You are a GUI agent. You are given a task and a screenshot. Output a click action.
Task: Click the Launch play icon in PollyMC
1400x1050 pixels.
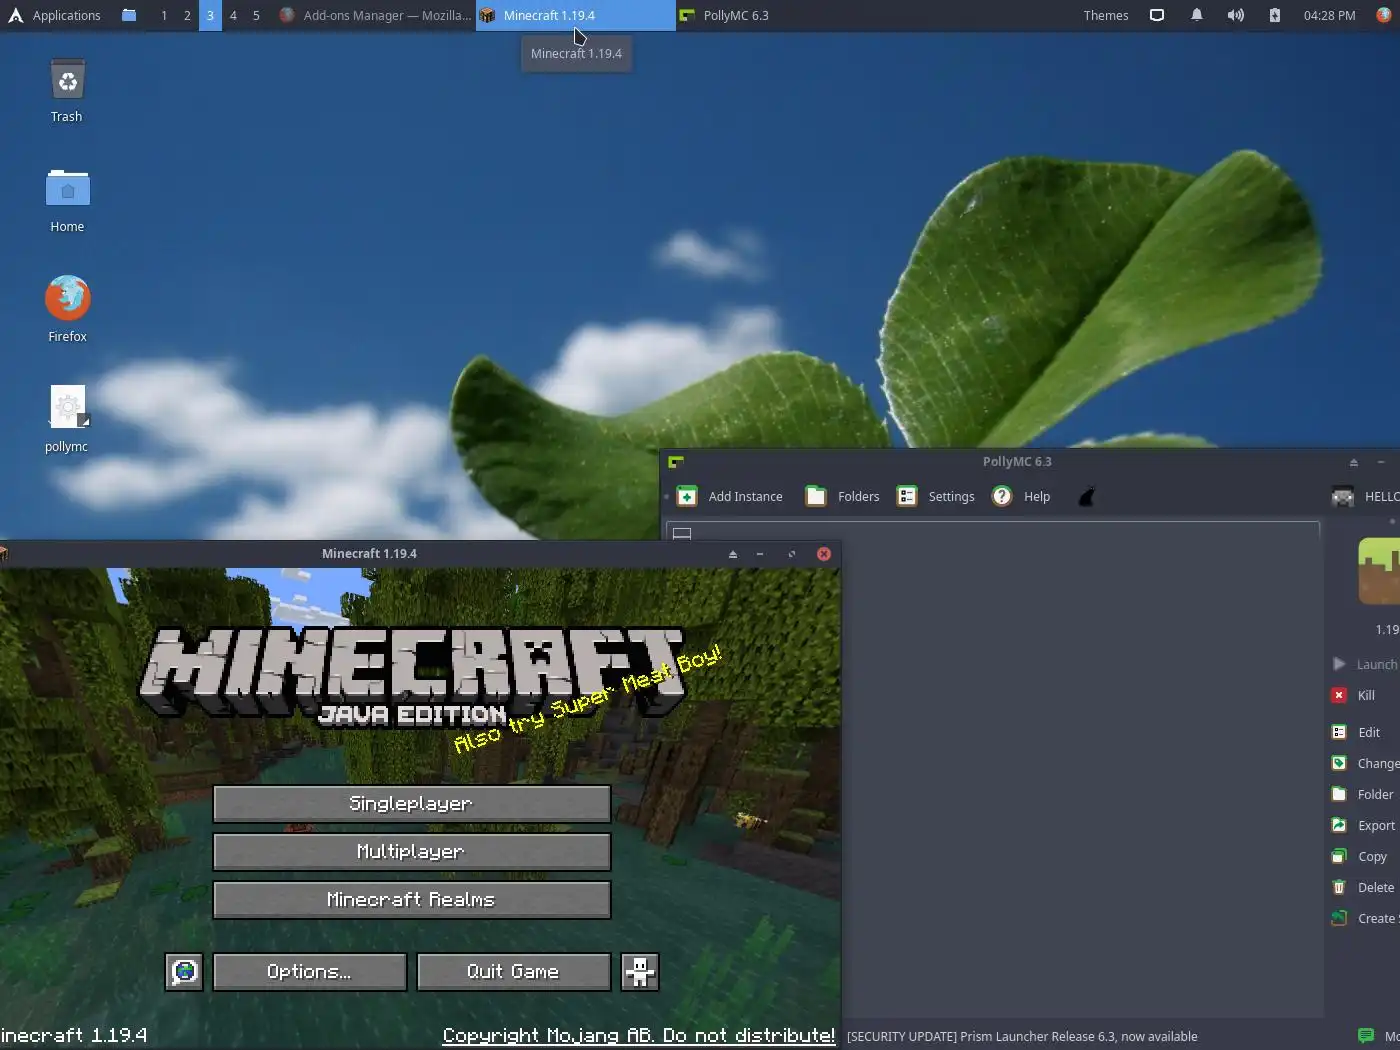pyautogui.click(x=1339, y=664)
